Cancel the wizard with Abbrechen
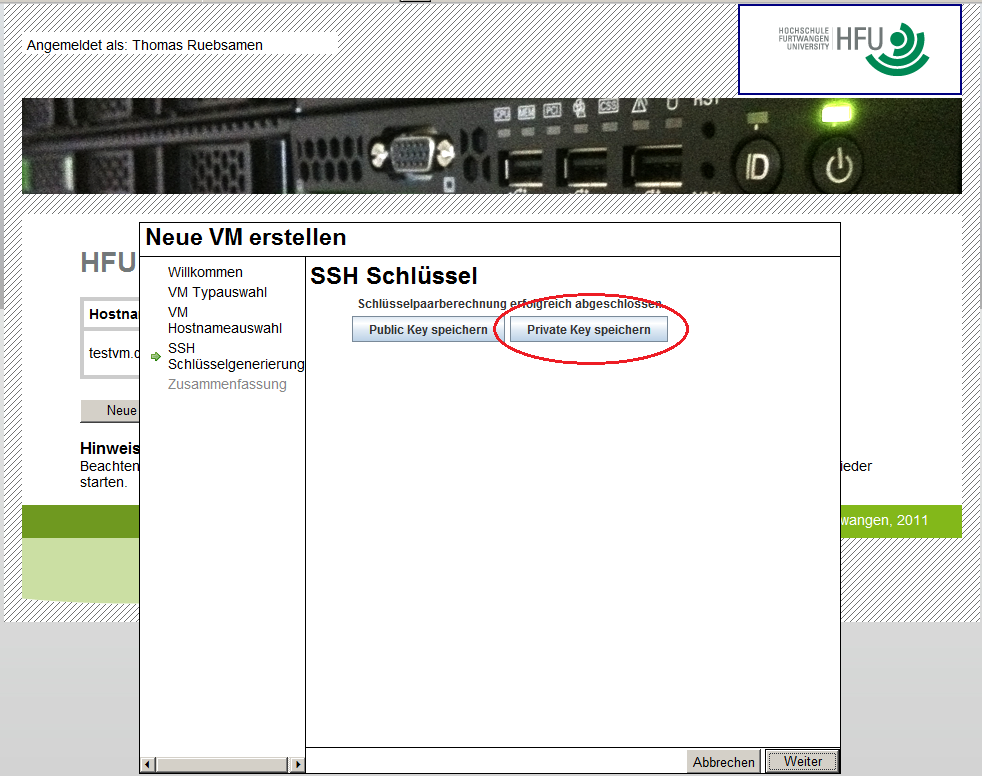Image resolution: width=982 pixels, height=776 pixels. coord(723,761)
